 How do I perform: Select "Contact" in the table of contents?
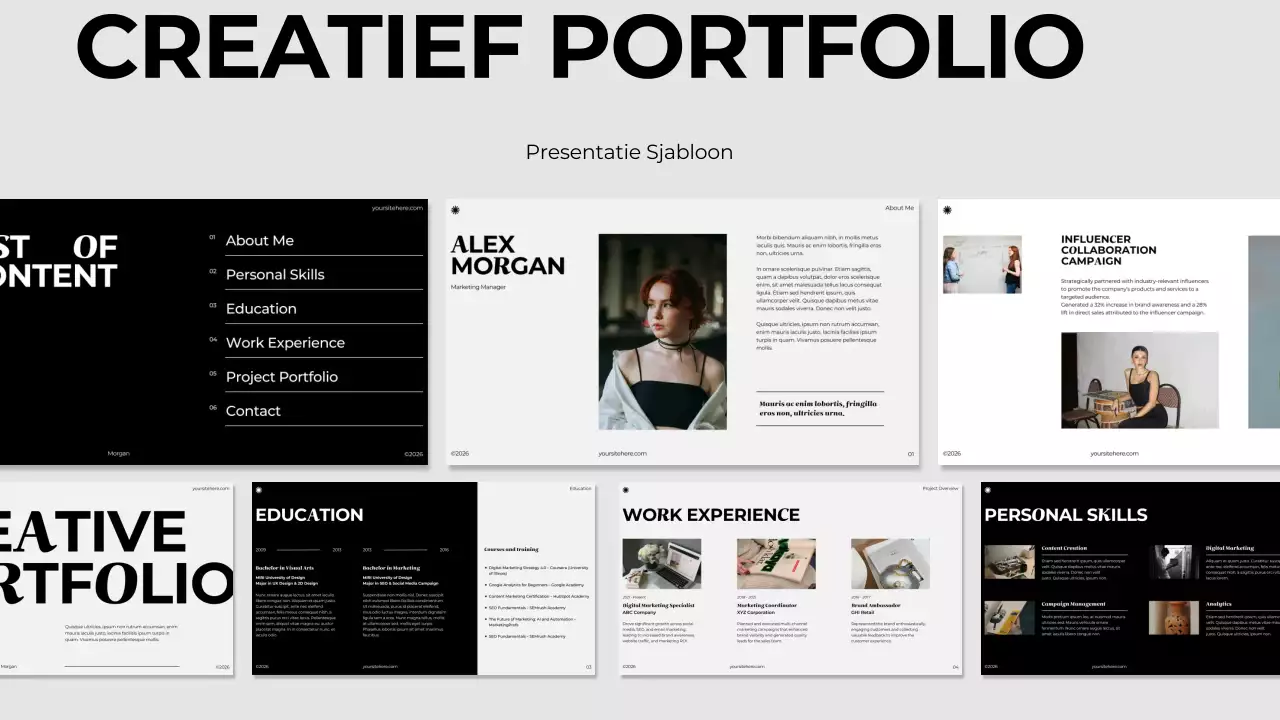(253, 410)
